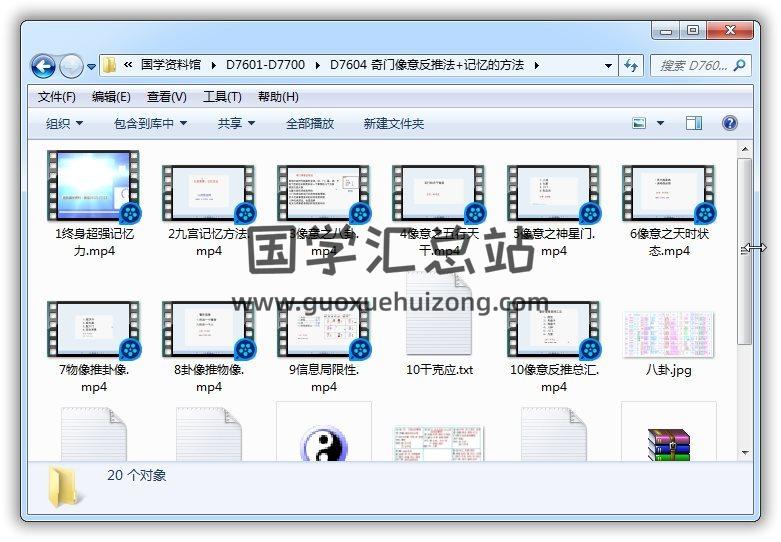Select video 2九宫记忆方法.mp4
The height and width of the screenshot is (542, 781).
pos(209,212)
